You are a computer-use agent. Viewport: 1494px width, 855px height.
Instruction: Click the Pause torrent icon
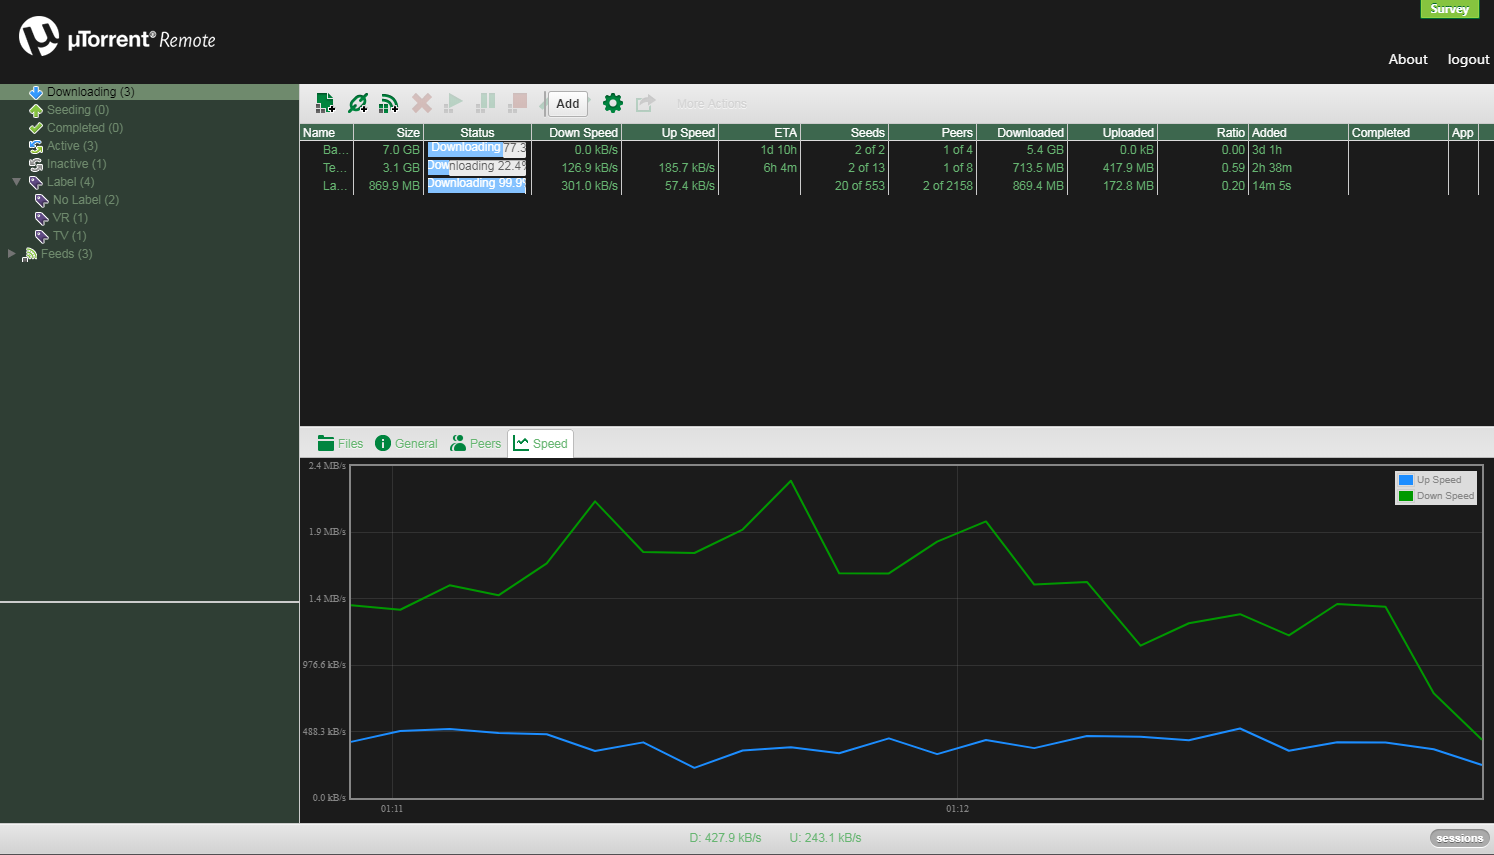coord(486,102)
